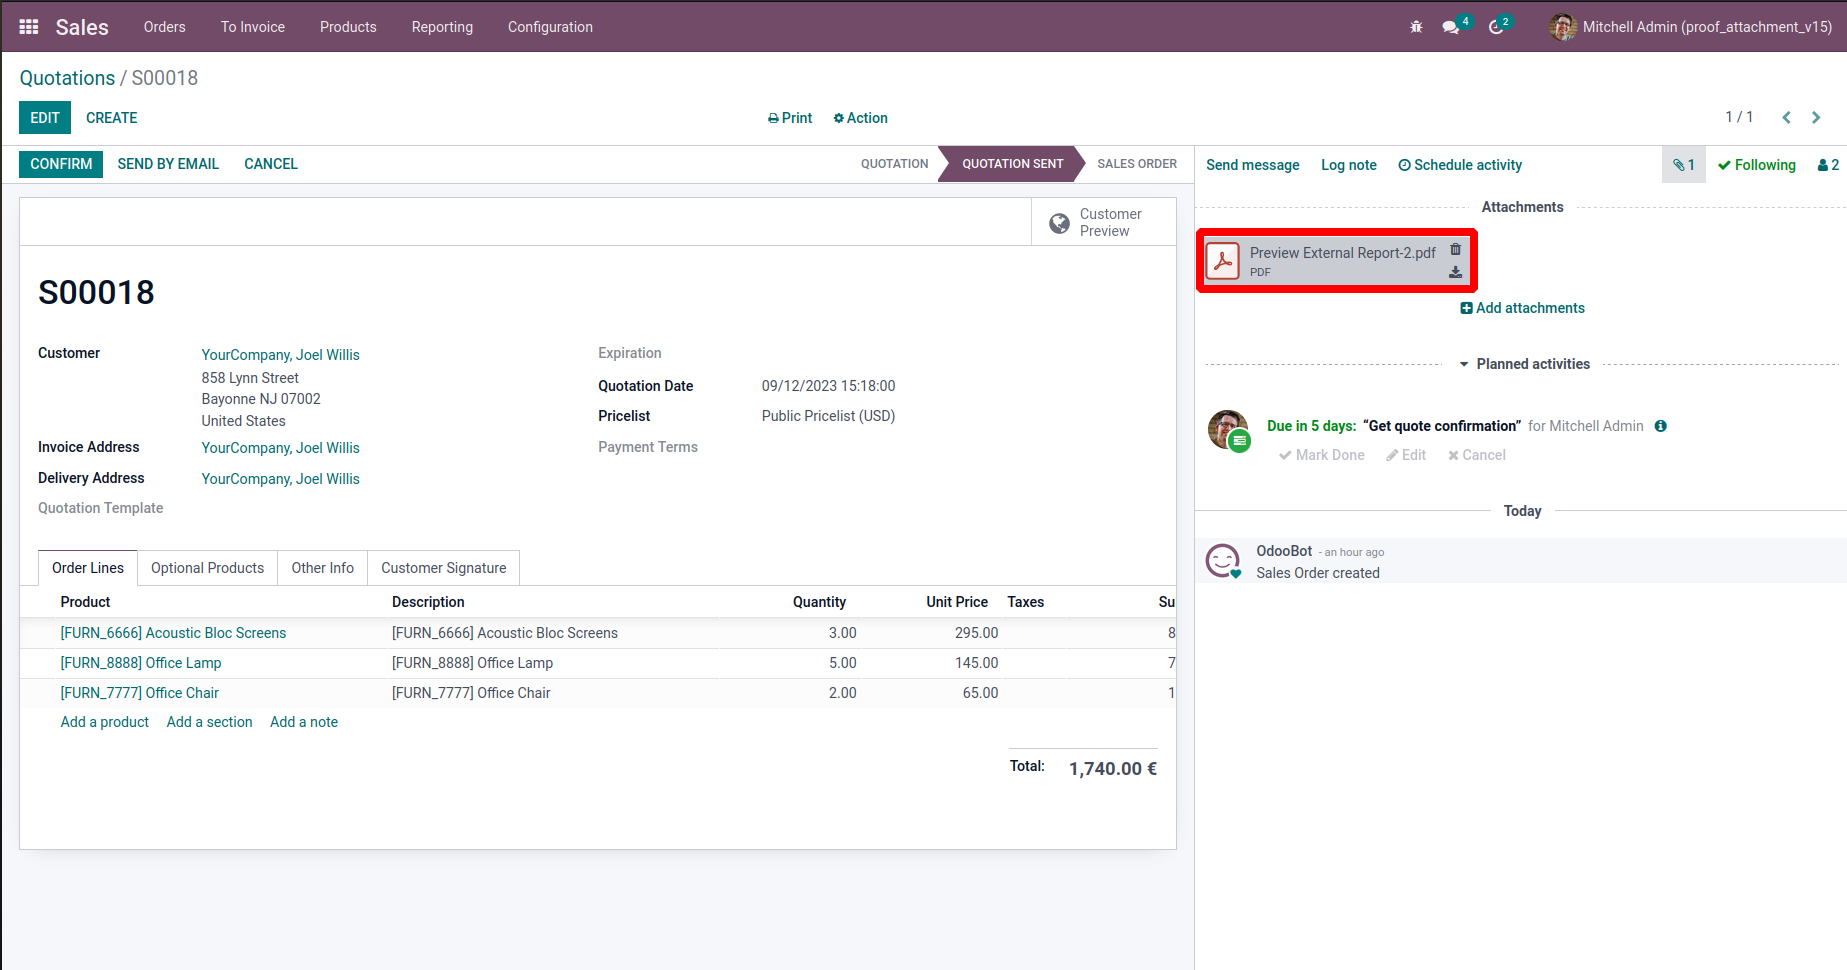Open the activities clock icon
Viewport: 1847px width, 970px height.
[x=1496, y=27]
